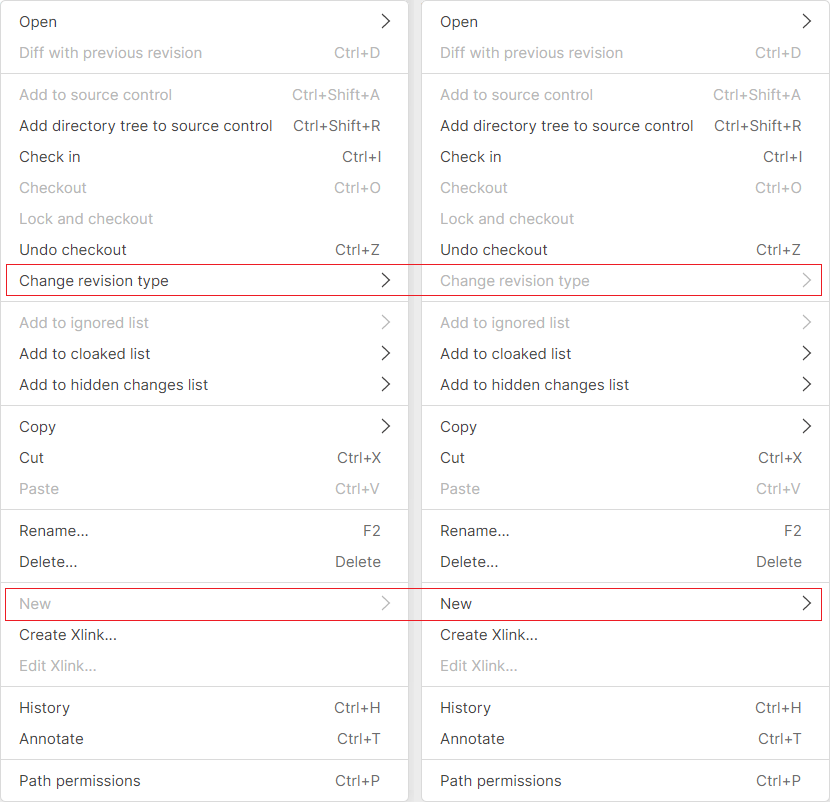Open the enabled New submenu in right menu
Image resolution: width=830 pixels, height=802 pixels.
(x=457, y=604)
